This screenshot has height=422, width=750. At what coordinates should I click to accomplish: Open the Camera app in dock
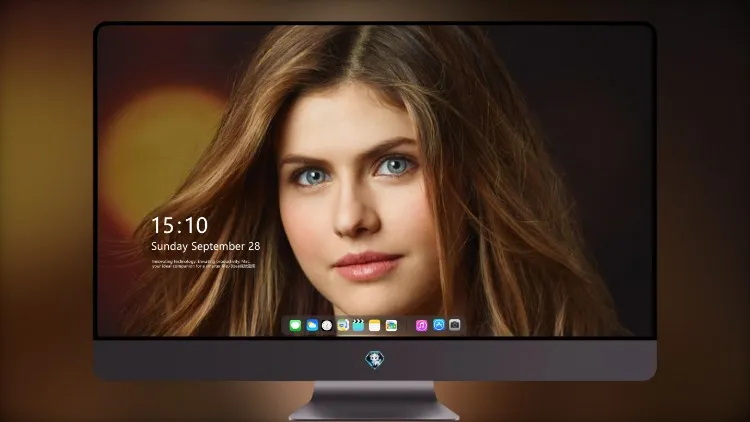pos(455,325)
